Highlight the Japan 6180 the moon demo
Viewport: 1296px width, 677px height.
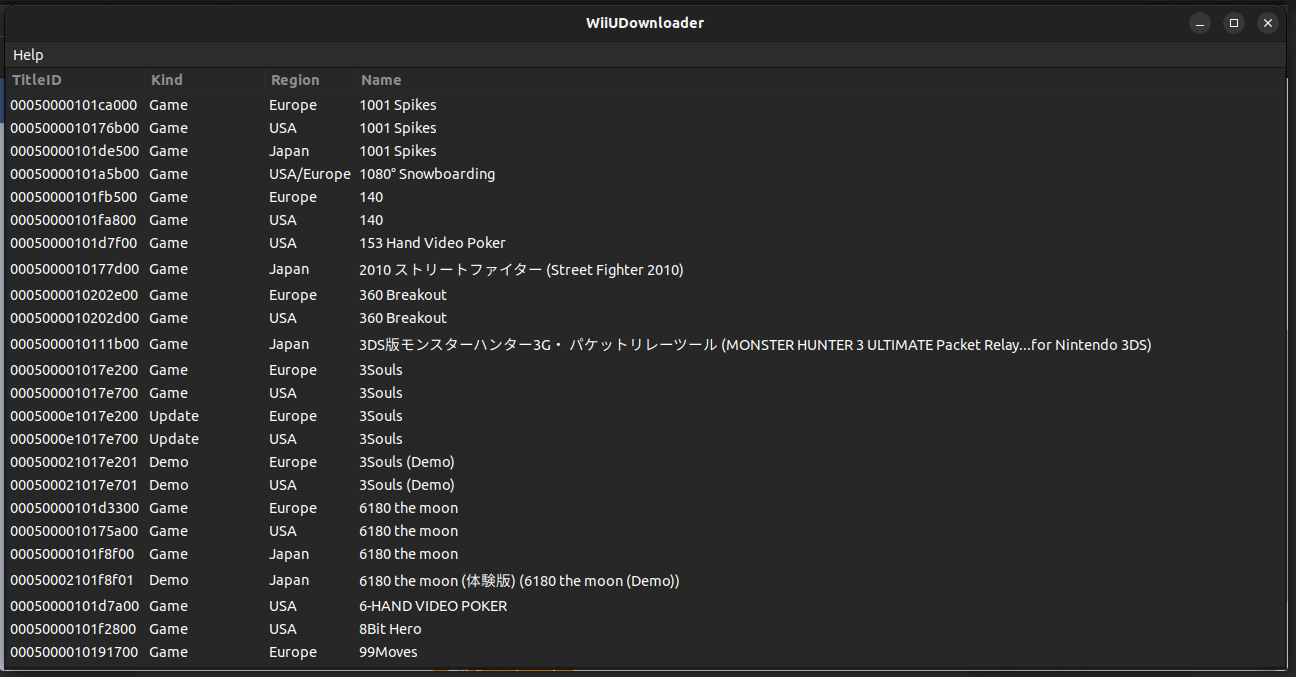point(519,581)
